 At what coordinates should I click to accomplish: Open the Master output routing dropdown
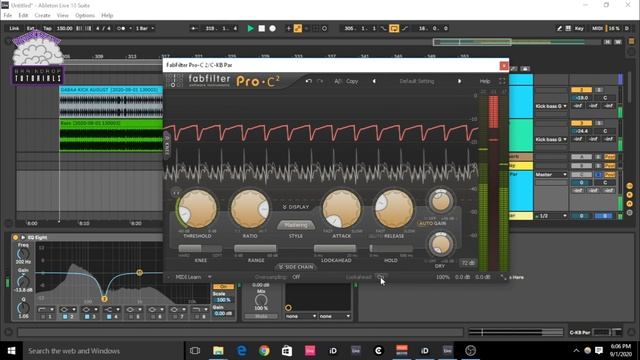(x=551, y=174)
